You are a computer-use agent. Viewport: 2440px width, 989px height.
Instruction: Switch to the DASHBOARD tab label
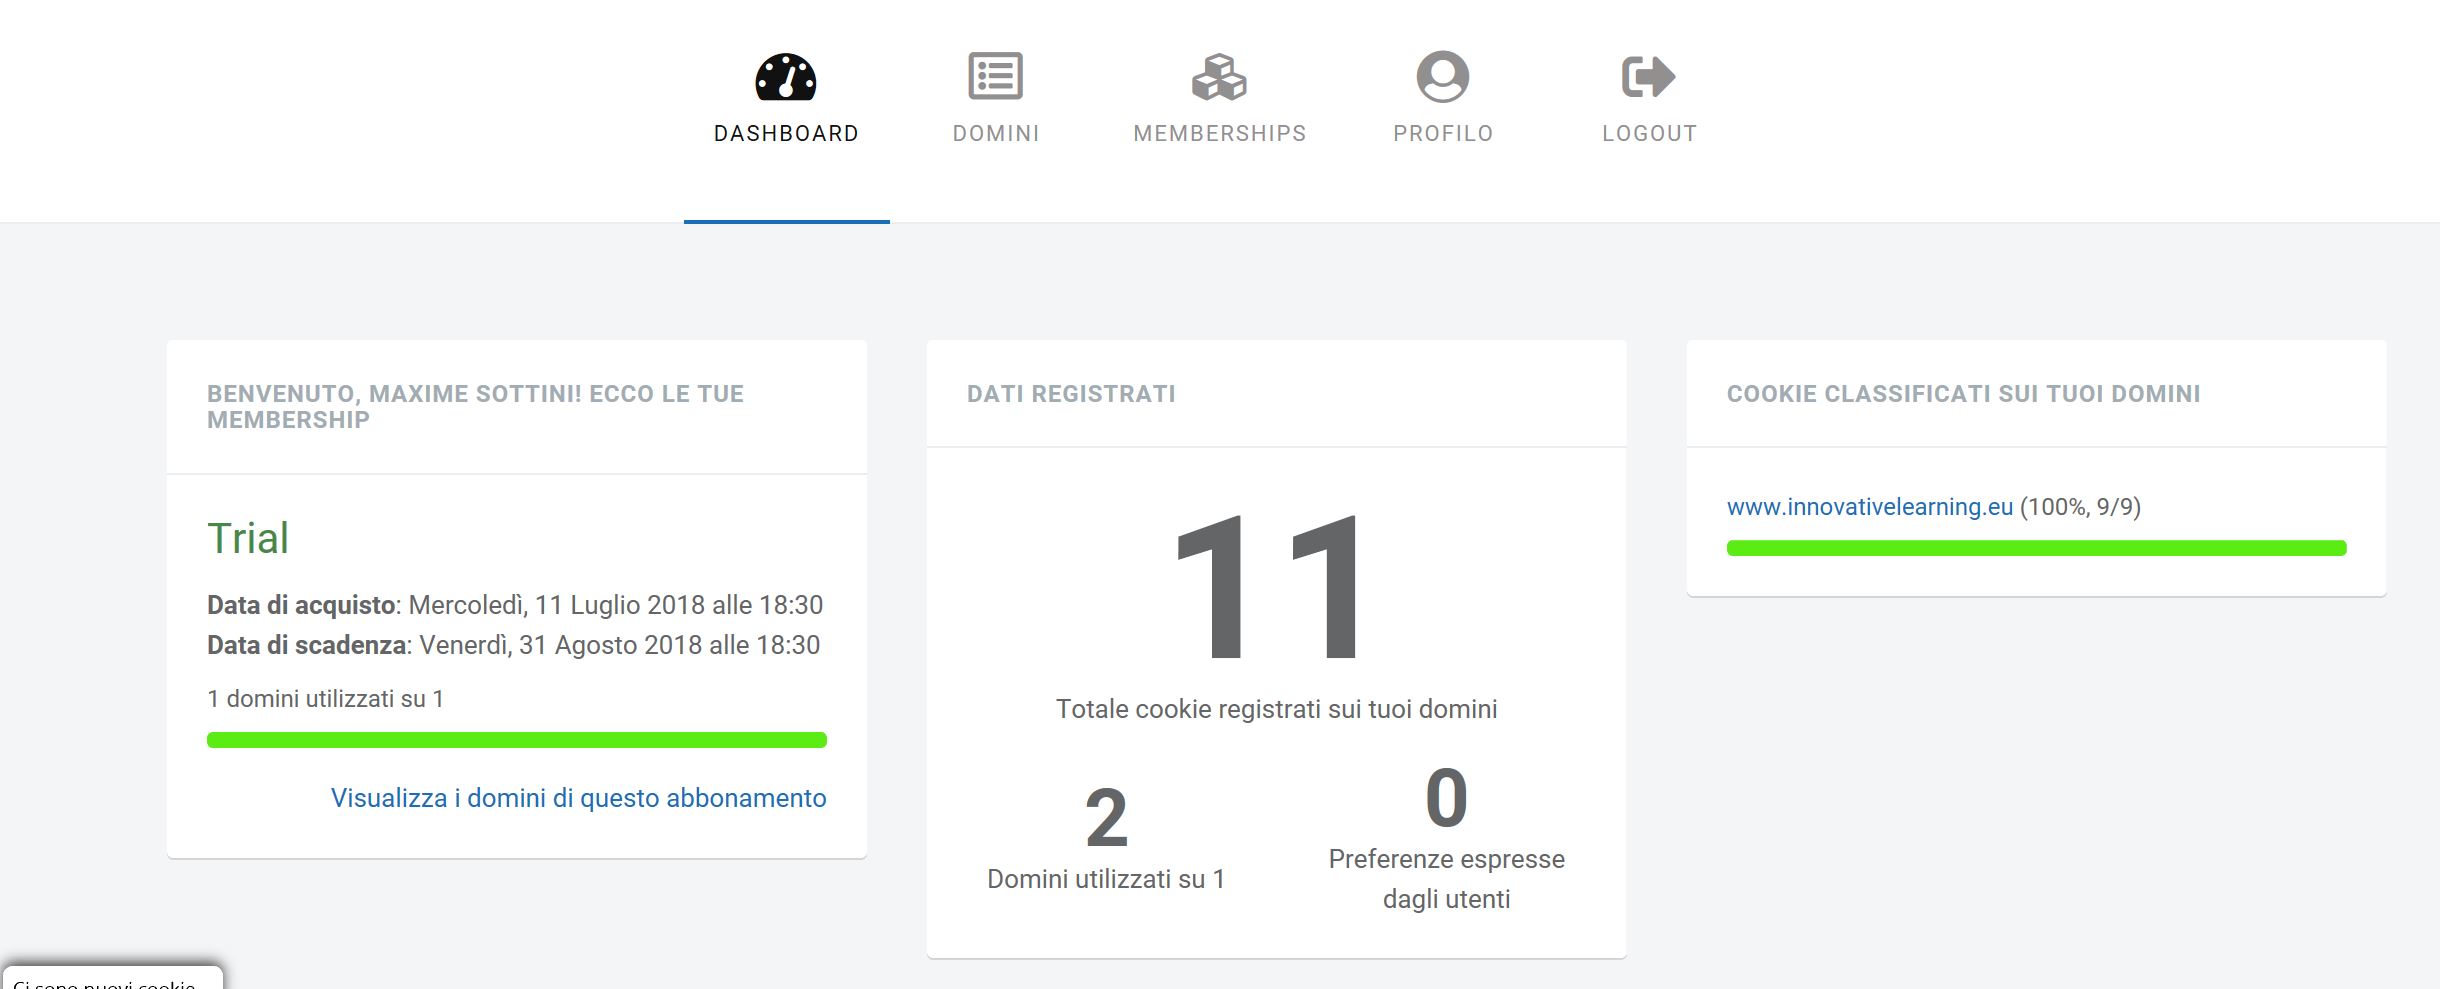[x=786, y=134]
